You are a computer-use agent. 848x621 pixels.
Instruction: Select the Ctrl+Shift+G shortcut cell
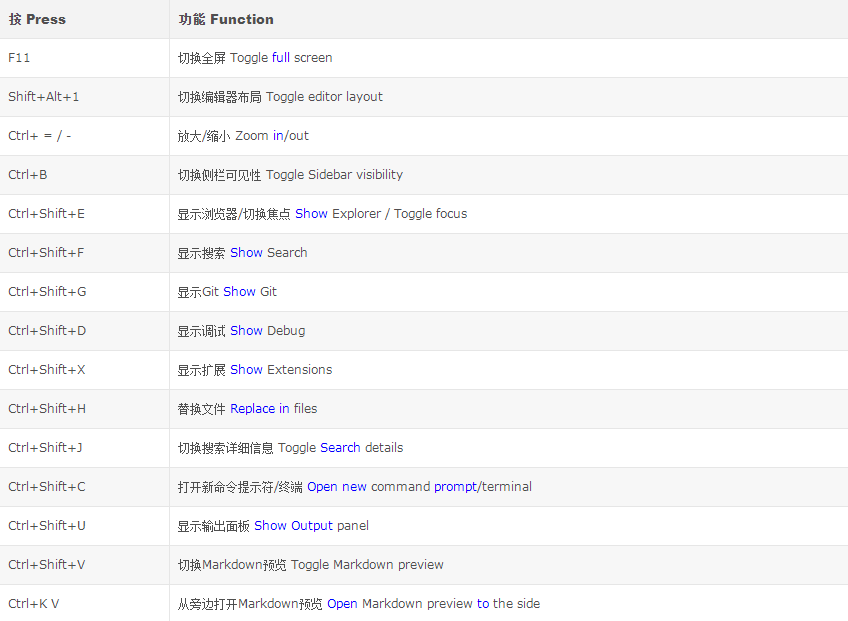coord(84,292)
